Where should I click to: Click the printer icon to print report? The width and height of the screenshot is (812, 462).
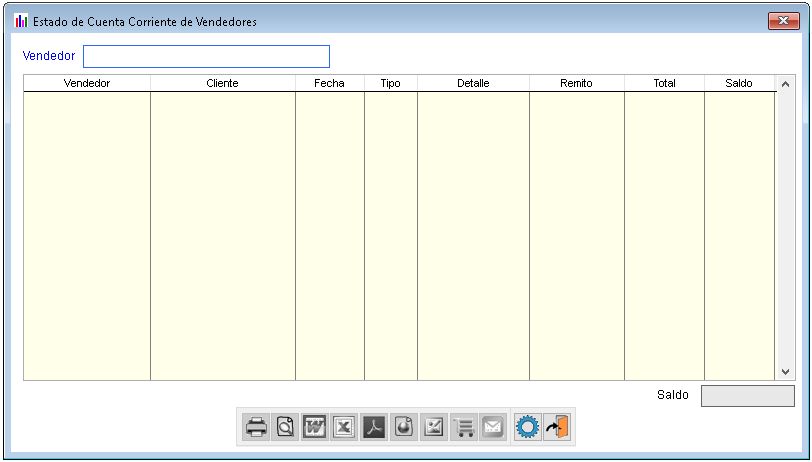[x=256, y=427]
